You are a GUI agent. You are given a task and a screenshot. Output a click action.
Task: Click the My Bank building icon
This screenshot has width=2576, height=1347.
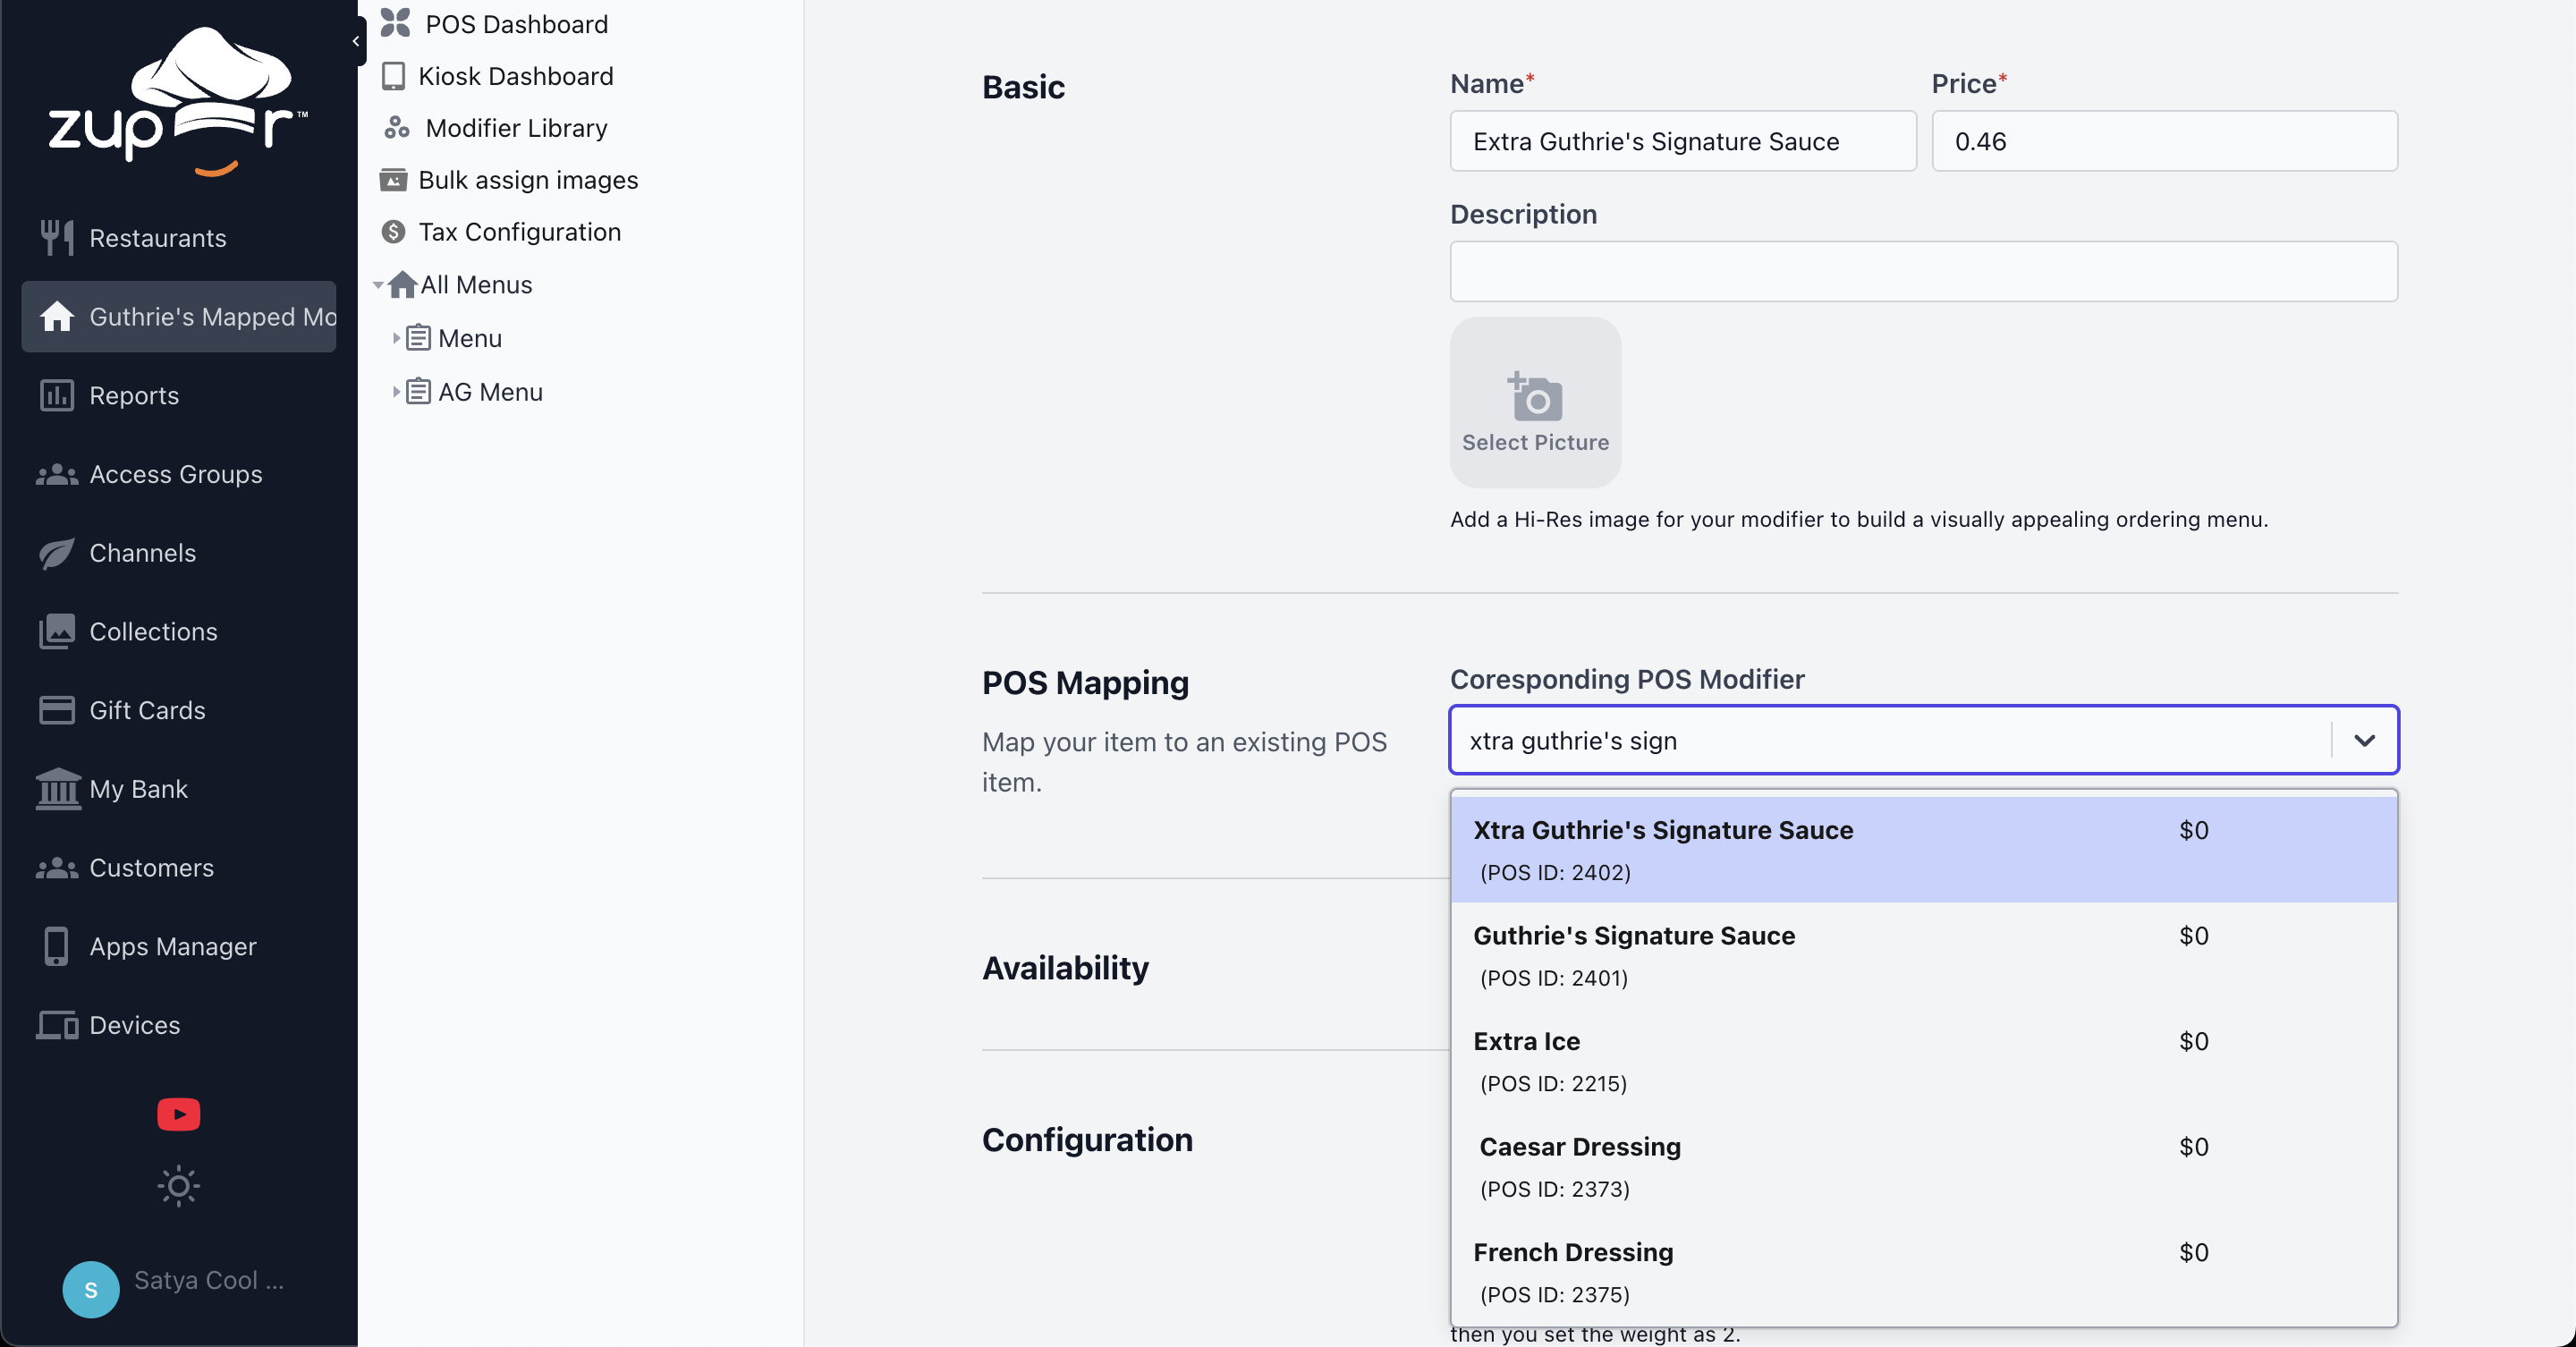point(56,789)
